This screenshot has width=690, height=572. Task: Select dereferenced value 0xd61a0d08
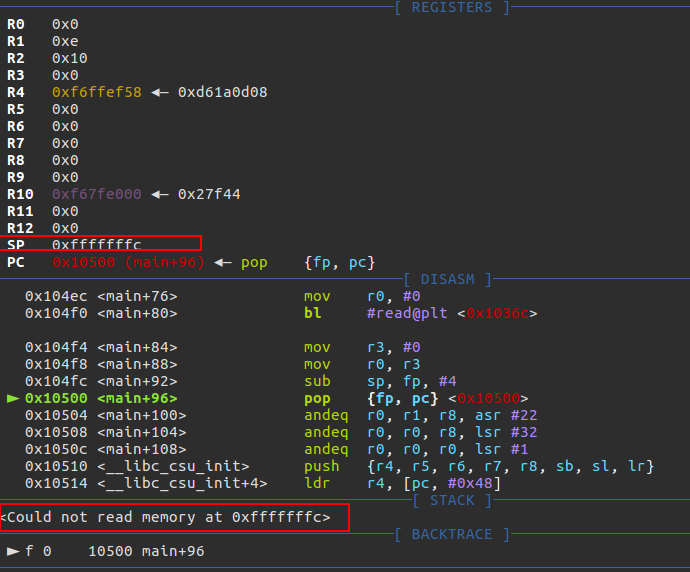pyautogui.click(x=223, y=92)
